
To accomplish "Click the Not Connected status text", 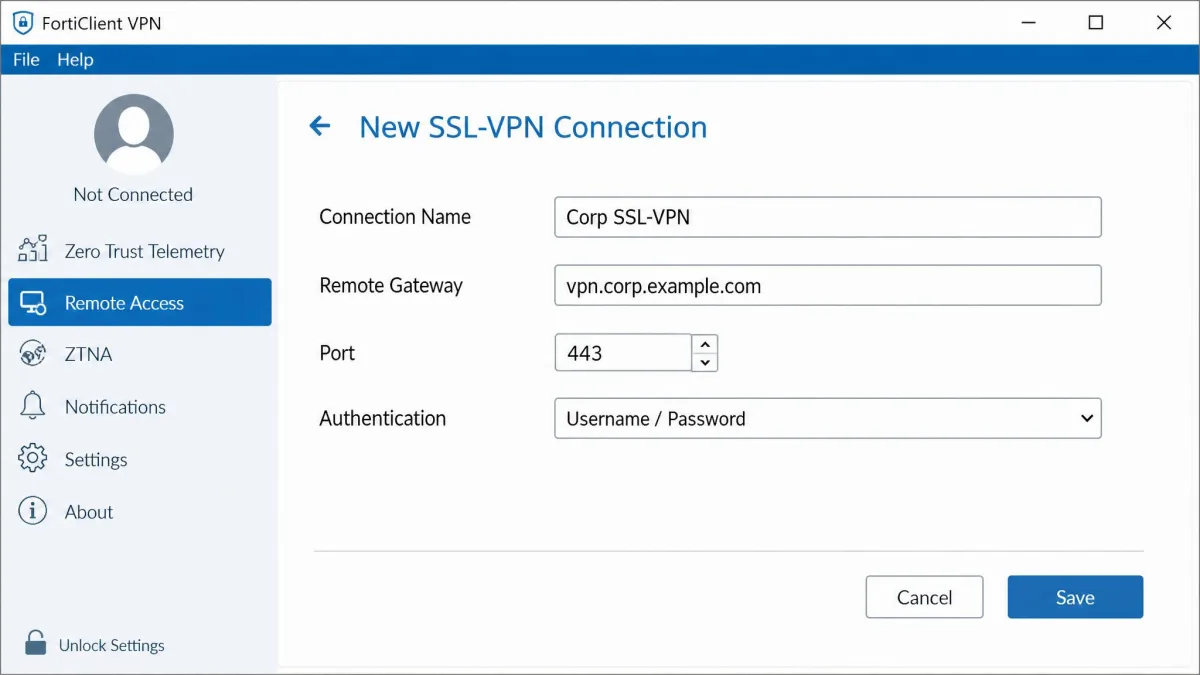I will click(133, 194).
